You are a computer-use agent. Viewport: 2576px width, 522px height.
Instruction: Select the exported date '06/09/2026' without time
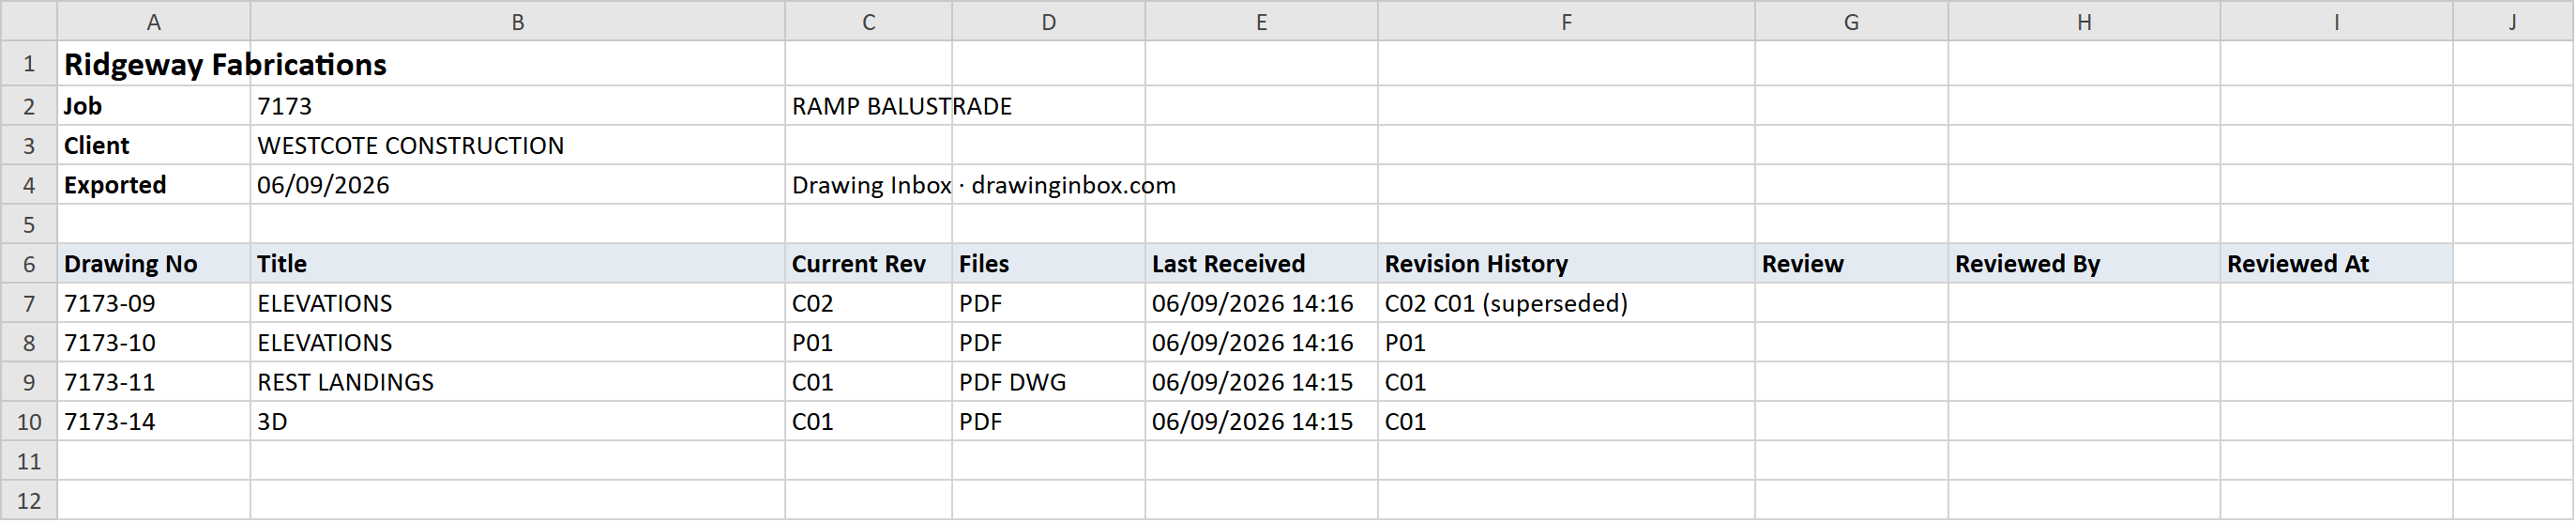[518, 185]
